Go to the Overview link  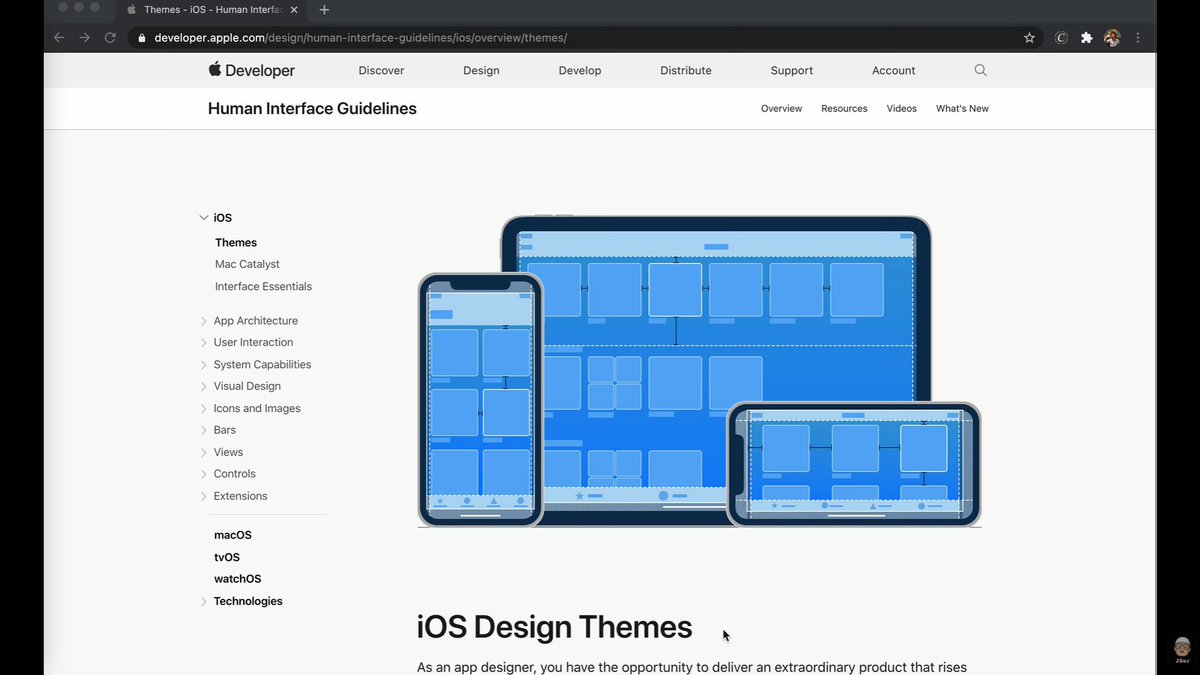tap(781, 108)
